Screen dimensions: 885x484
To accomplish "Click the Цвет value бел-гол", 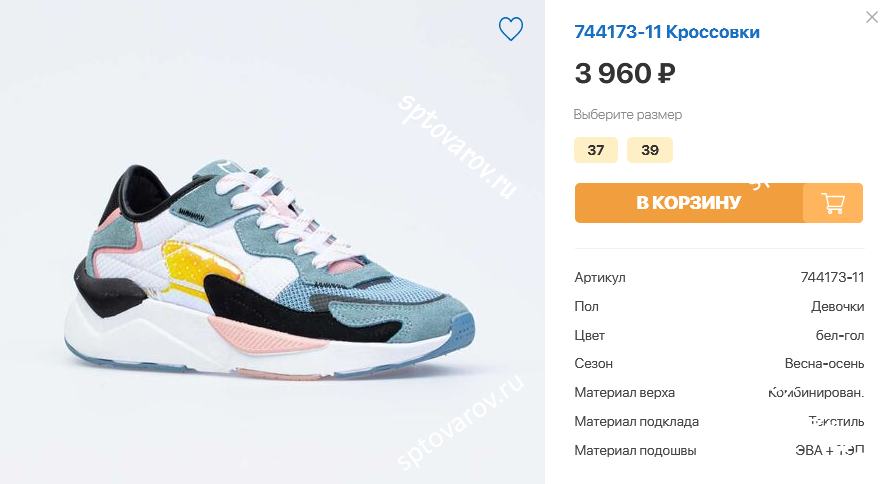I will pyautogui.click(x=840, y=336).
